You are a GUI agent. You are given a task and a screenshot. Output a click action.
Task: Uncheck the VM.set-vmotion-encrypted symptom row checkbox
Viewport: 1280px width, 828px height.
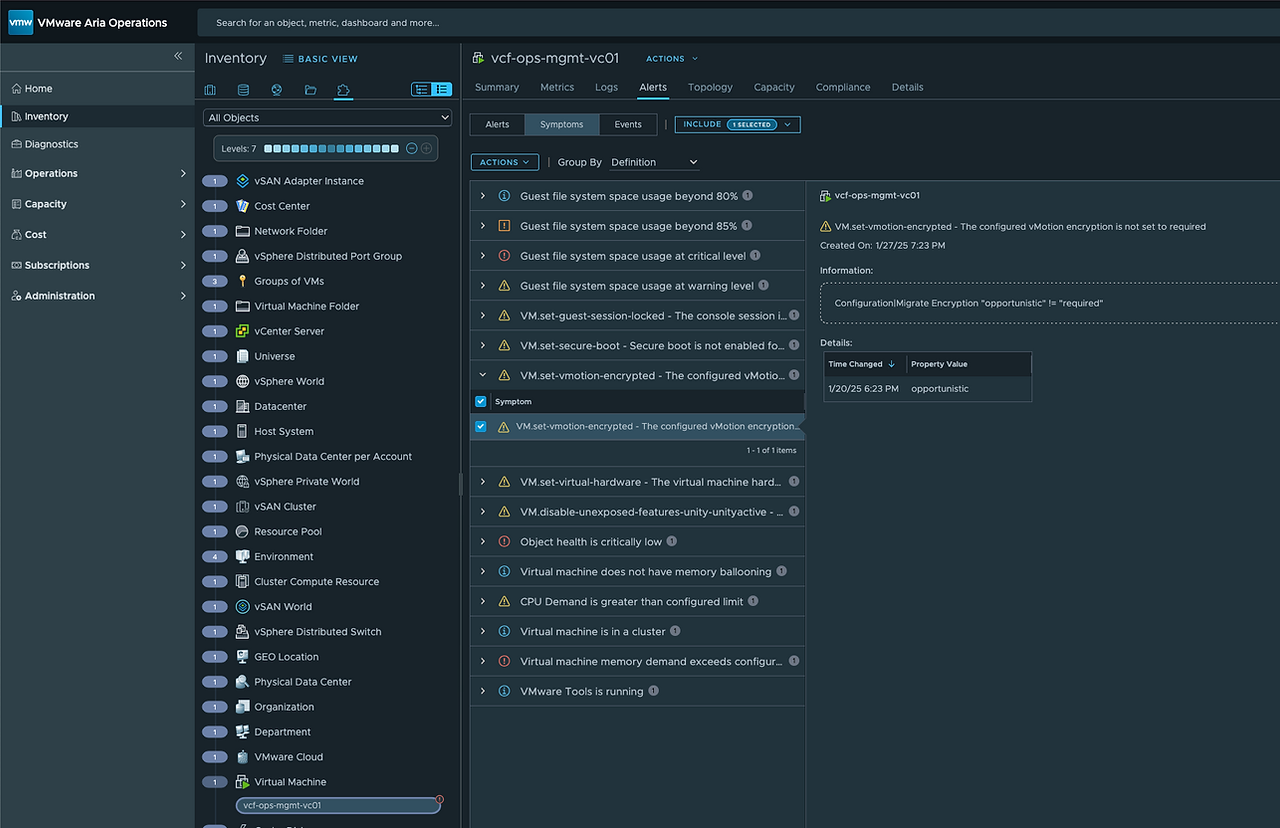coord(481,426)
